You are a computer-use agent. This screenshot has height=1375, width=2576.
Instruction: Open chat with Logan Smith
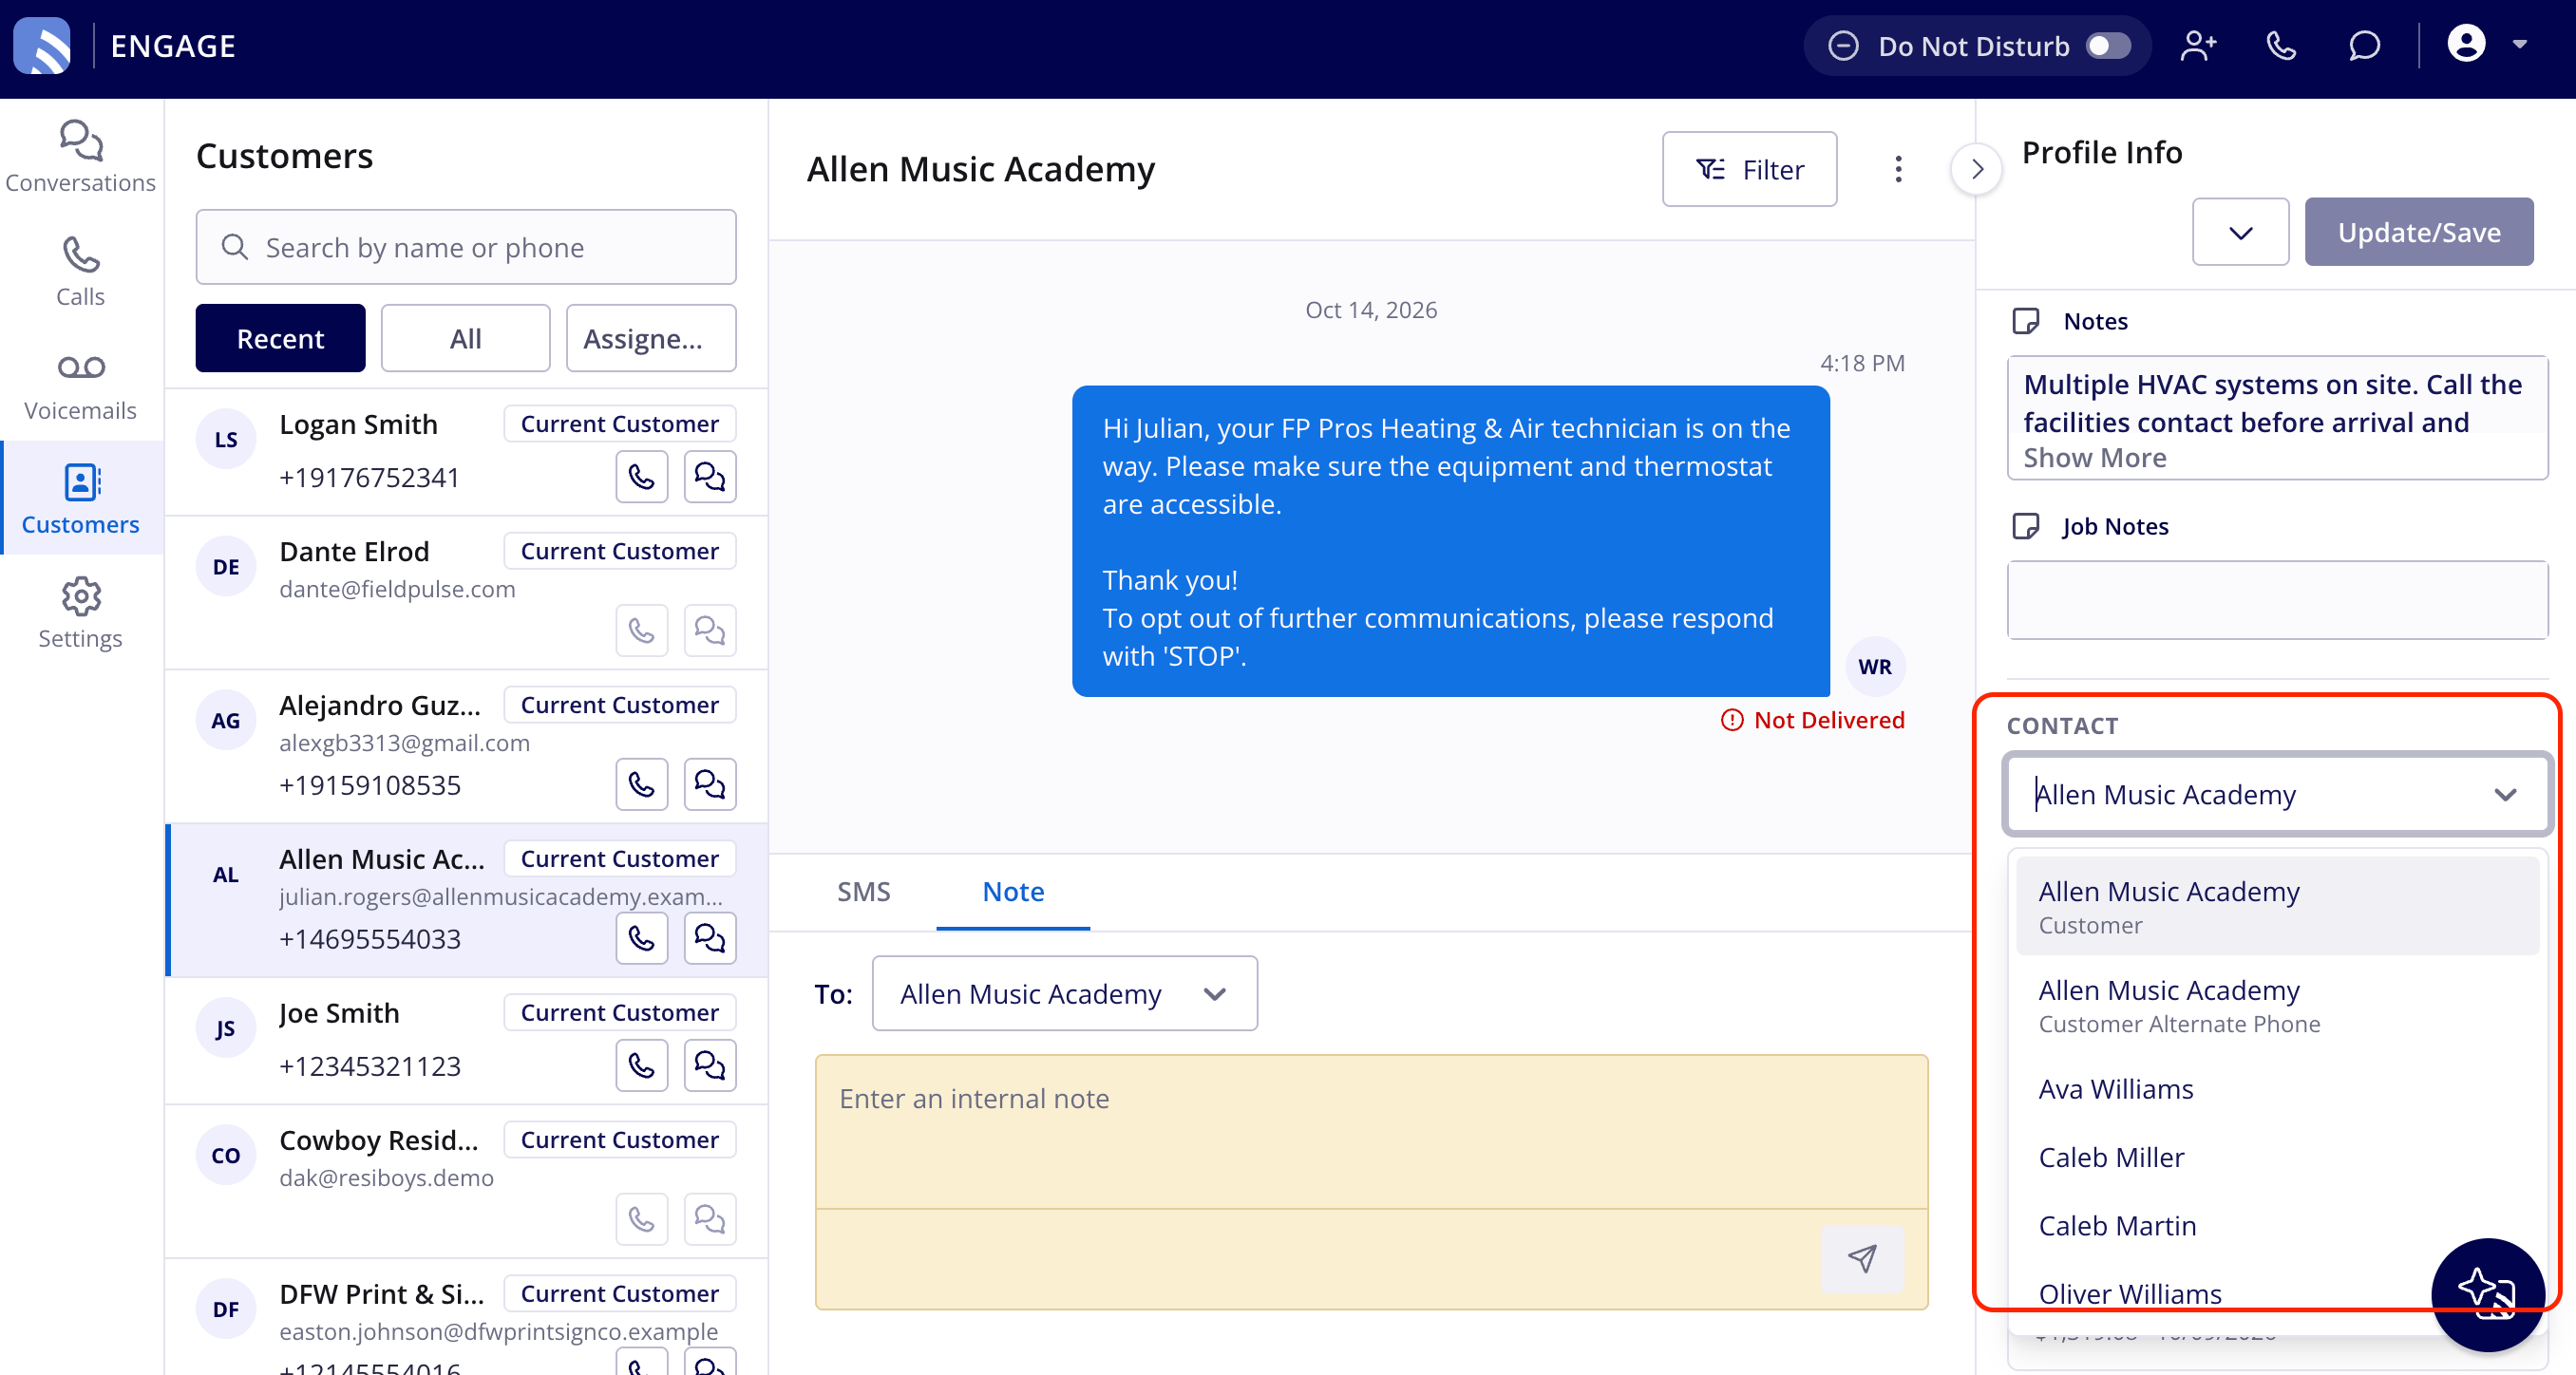(x=710, y=477)
